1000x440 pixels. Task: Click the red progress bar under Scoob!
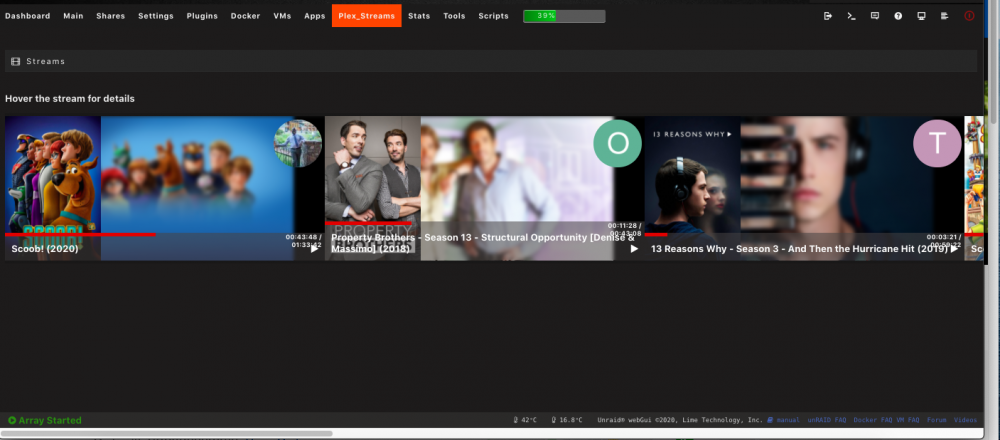click(x=80, y=235)
